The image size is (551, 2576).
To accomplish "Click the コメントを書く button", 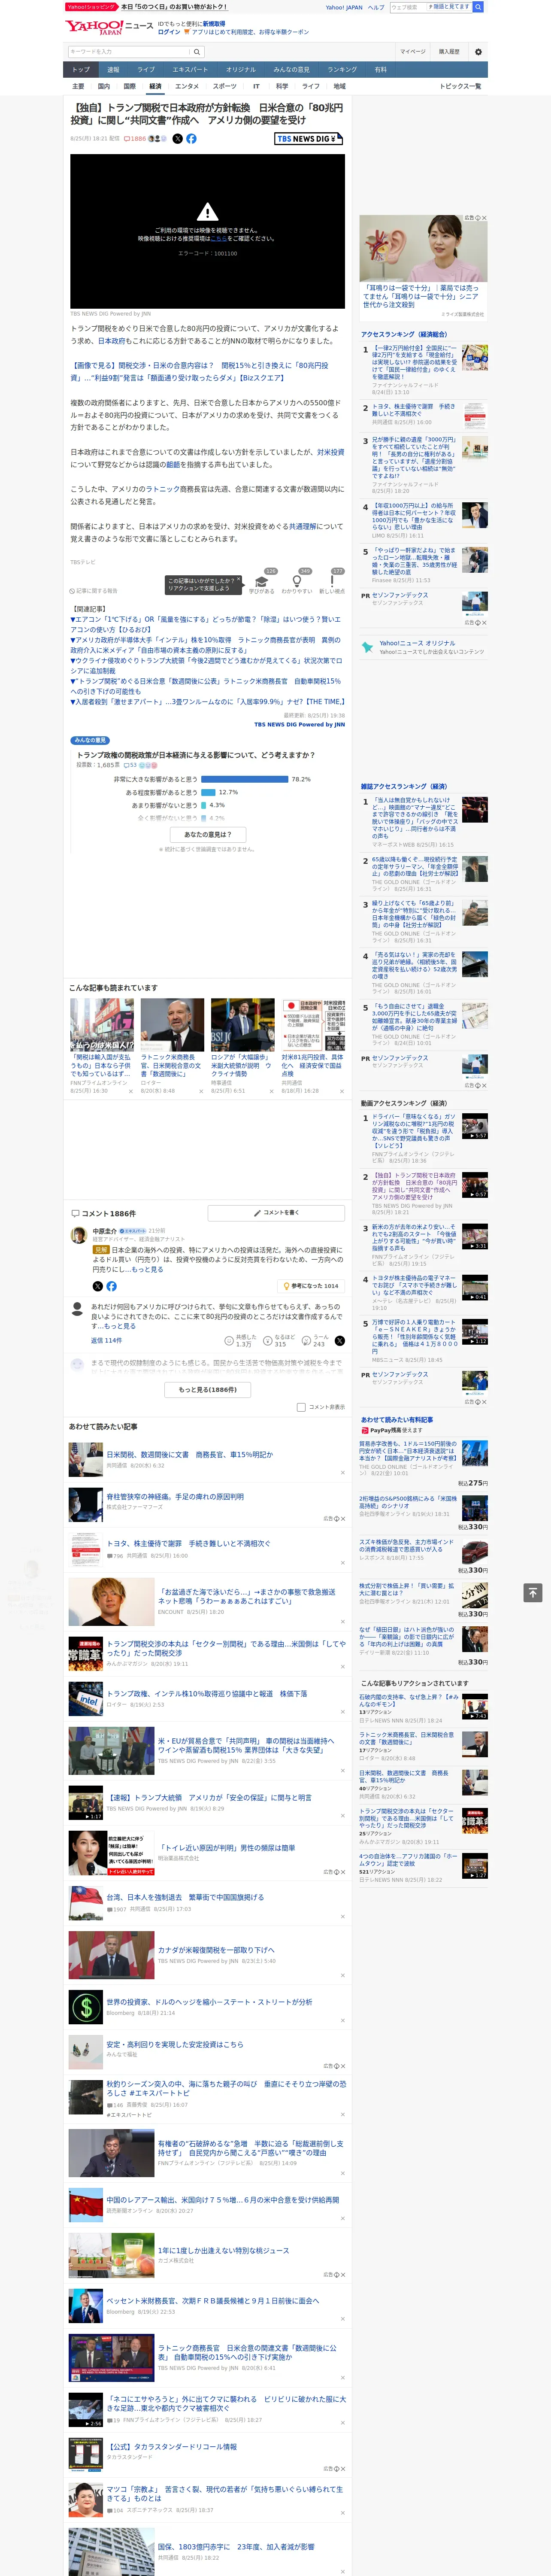I will 277,1213.
